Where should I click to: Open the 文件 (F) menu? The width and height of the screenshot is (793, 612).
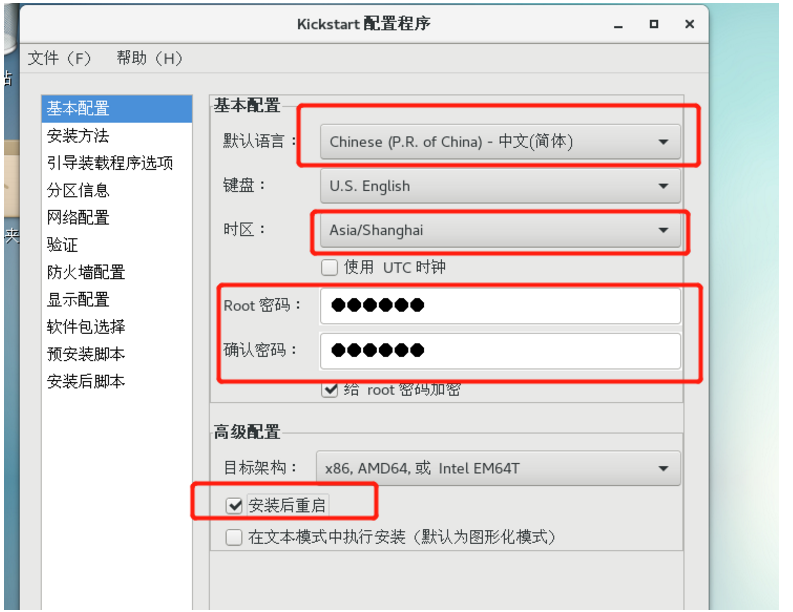pyautogui.click(x=59, y=58)
